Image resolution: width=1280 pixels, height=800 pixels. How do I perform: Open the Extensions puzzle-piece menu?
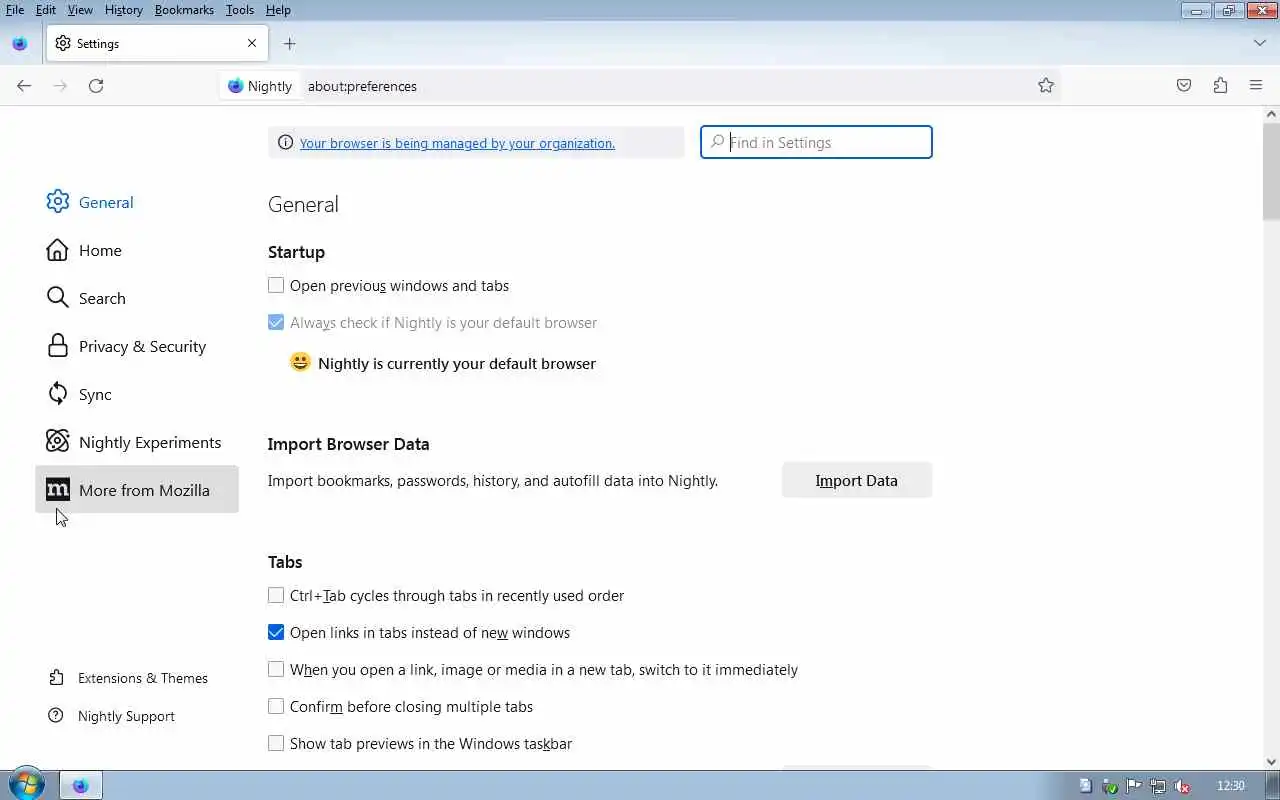pos(1220,86)
